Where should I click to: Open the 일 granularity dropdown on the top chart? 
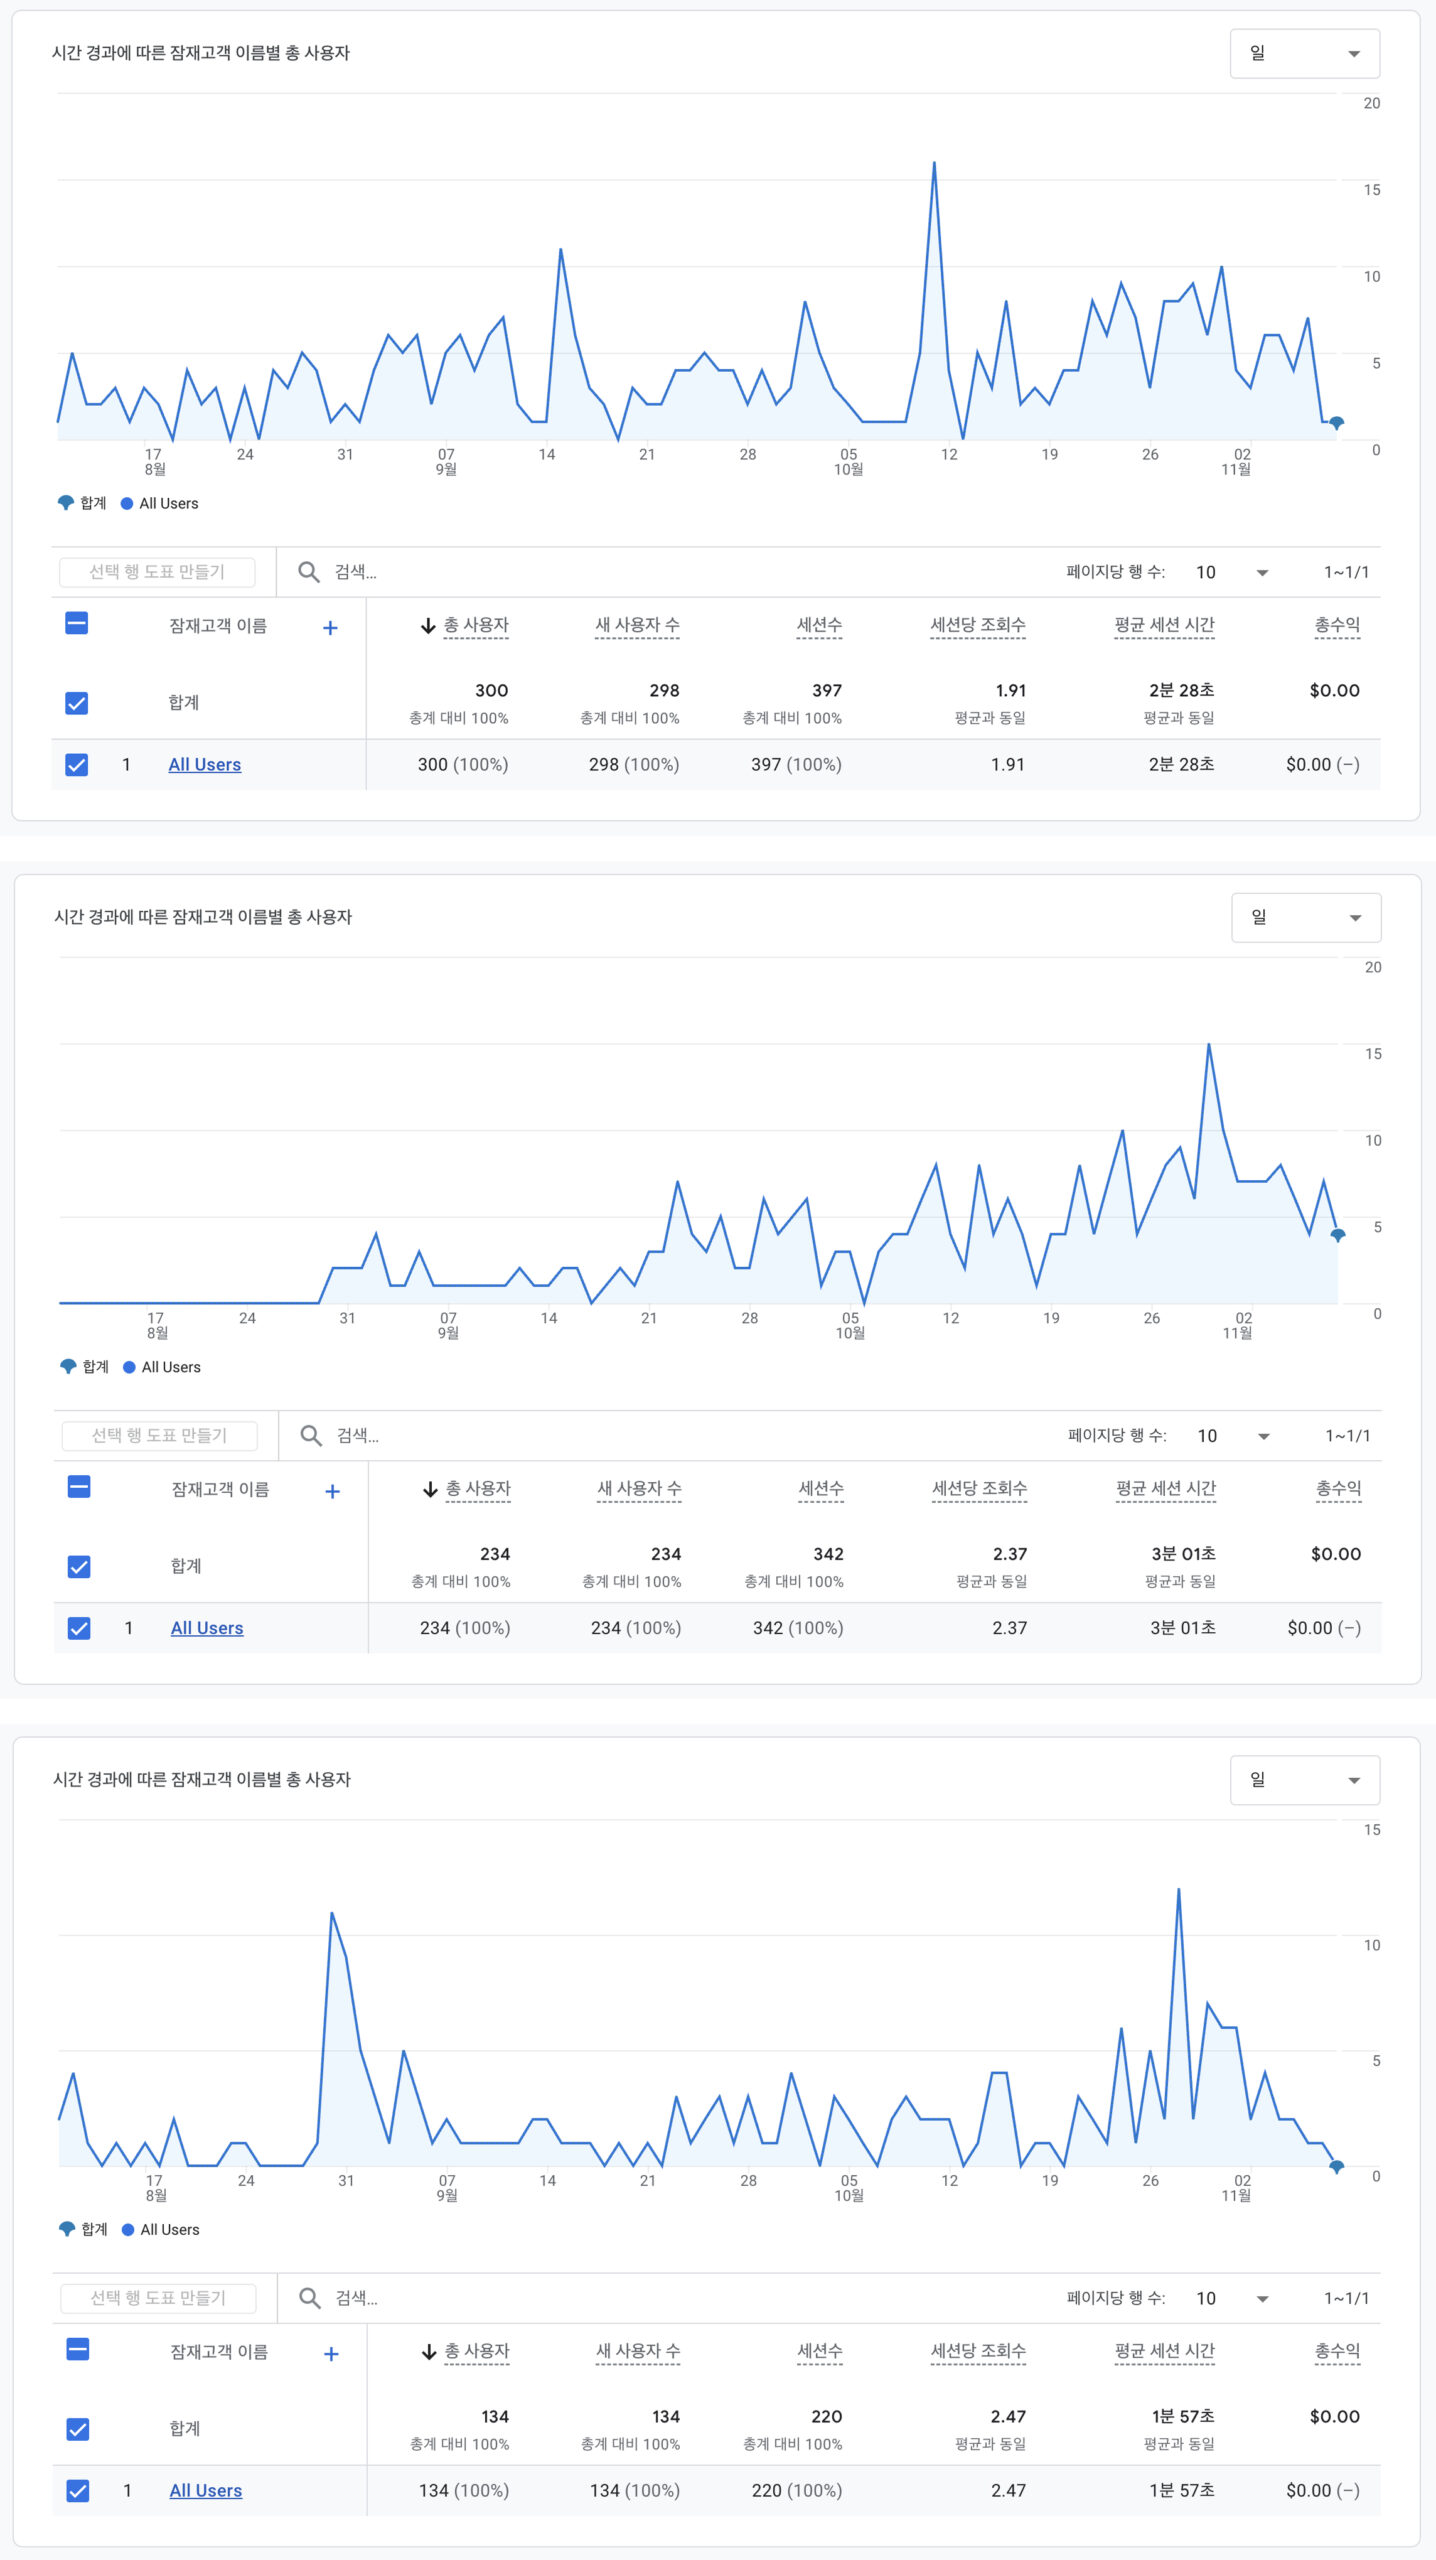coord(1304,54)
